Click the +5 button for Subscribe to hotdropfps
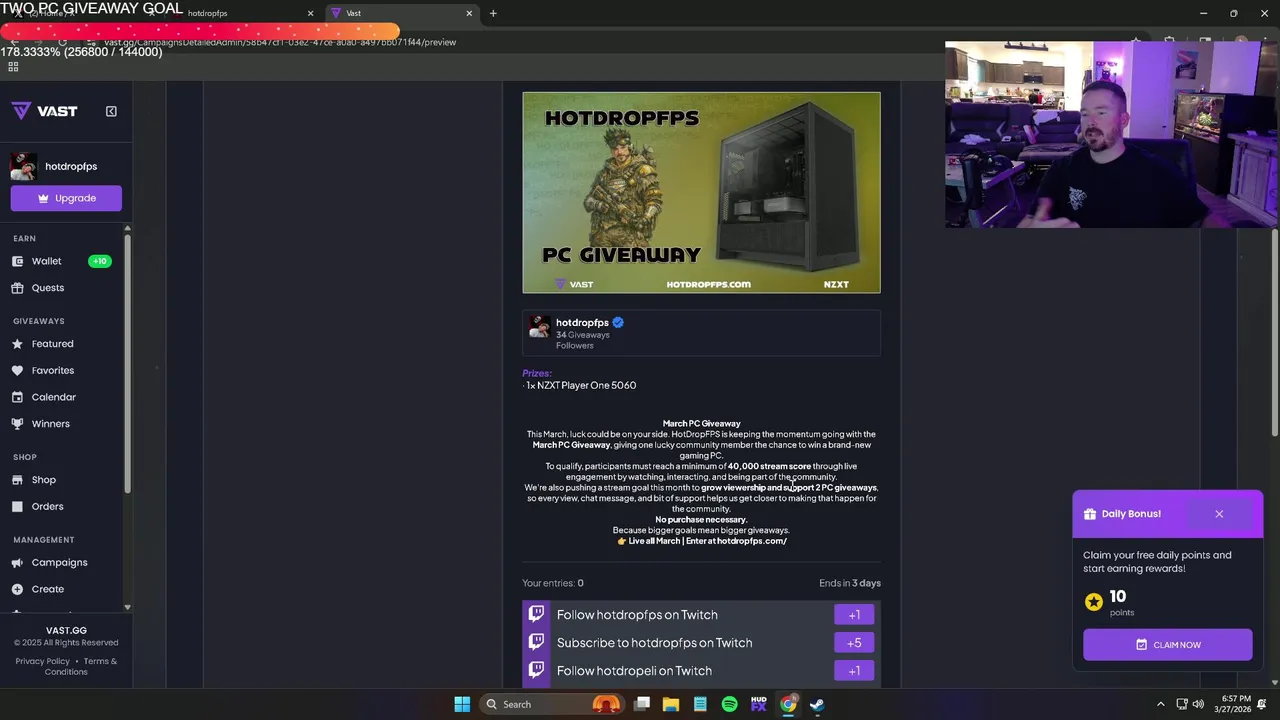This screenshot has height=720, width=1280. tap(854, 643)
